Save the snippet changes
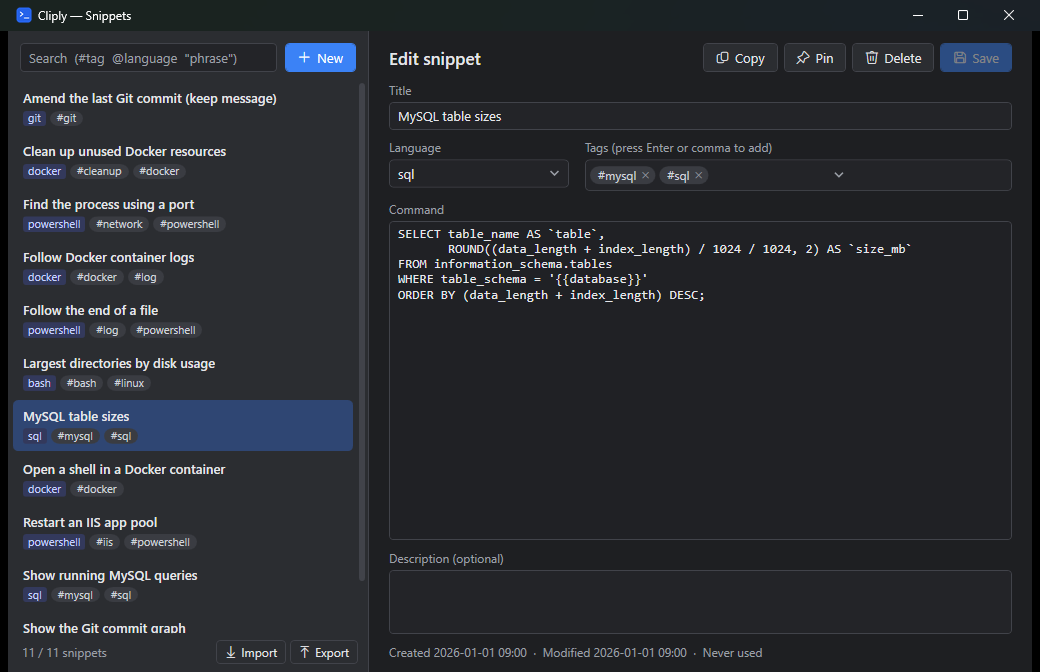Screen dimensions: 1040x672 point(976,58)
